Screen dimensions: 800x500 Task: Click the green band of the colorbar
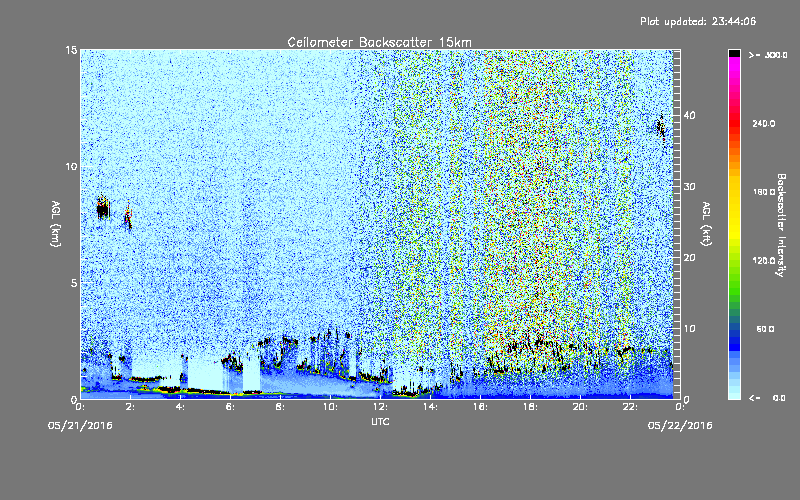pos(734,278)
